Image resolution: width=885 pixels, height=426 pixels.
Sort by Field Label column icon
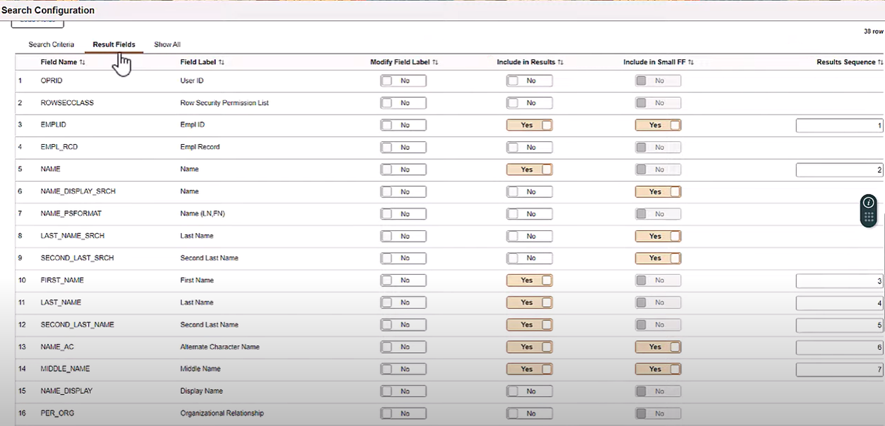221,62
